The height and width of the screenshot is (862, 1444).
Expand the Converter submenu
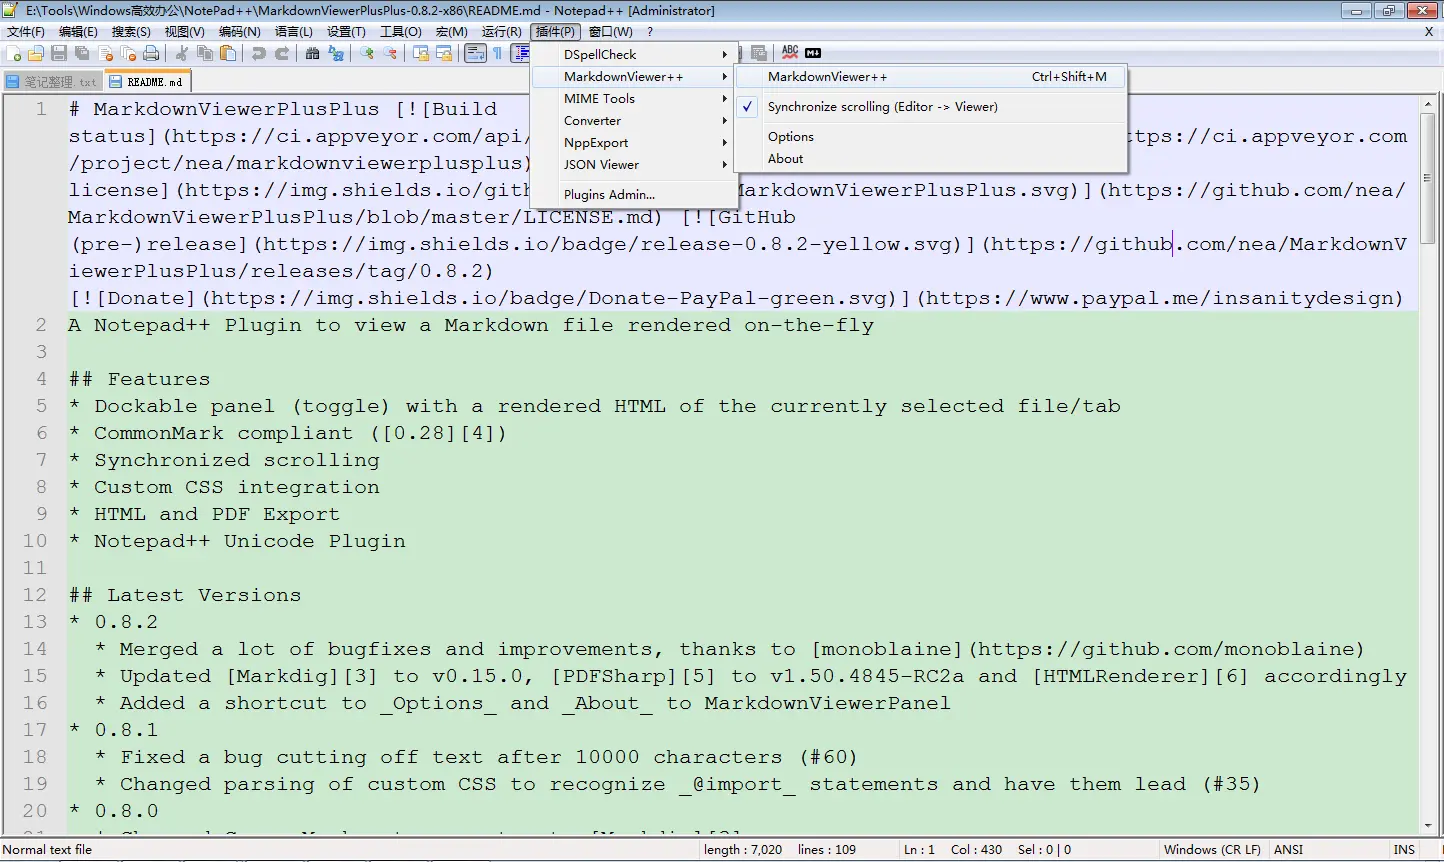pyautogui.click(x=634, y=121)
